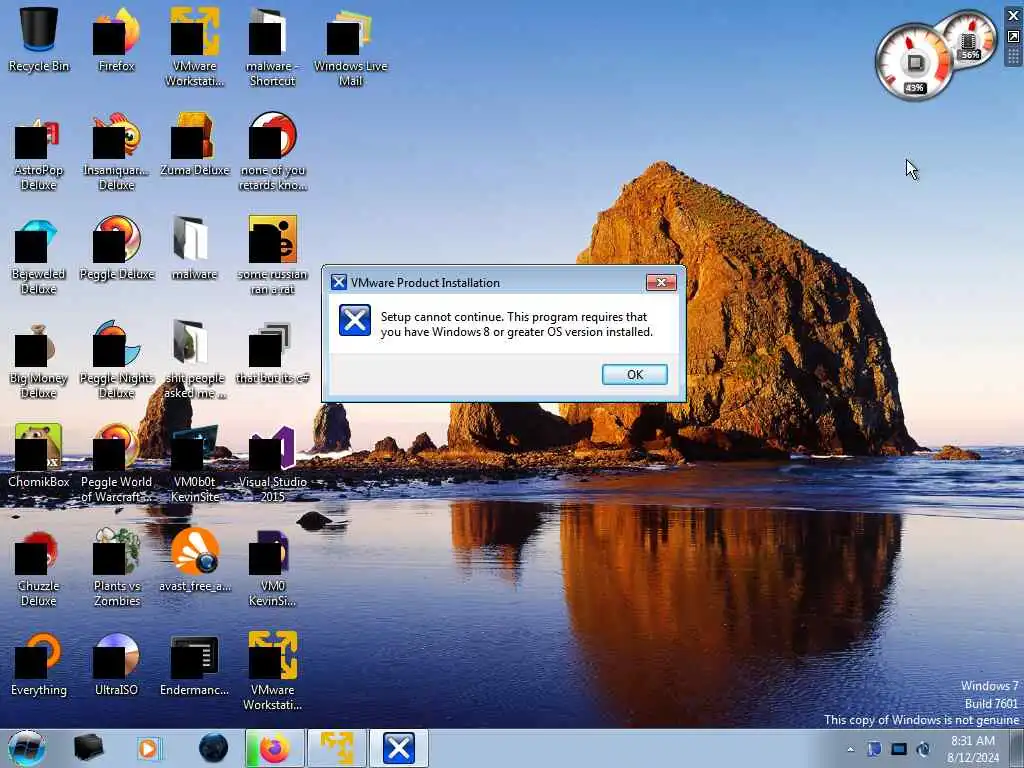Select the Bejeweled Deluxe desktop icon

tap(39, 256)
